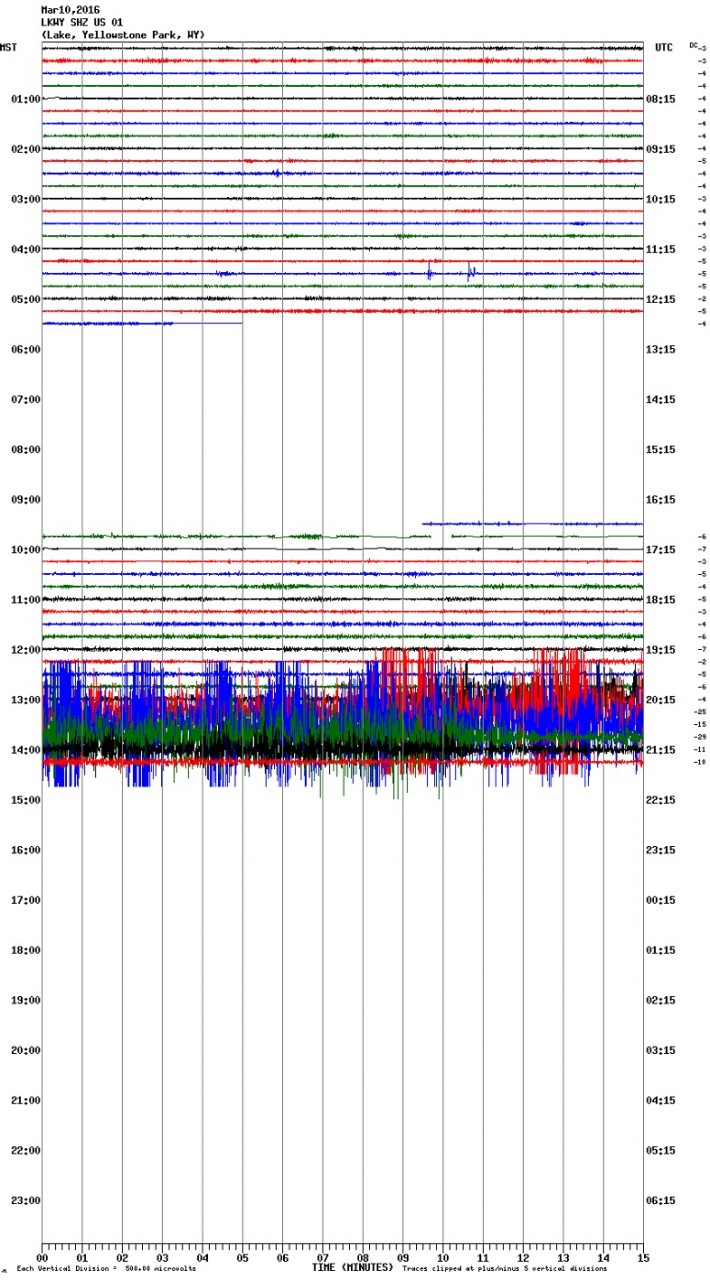Click the UTC timezone label

pos(663,48)
